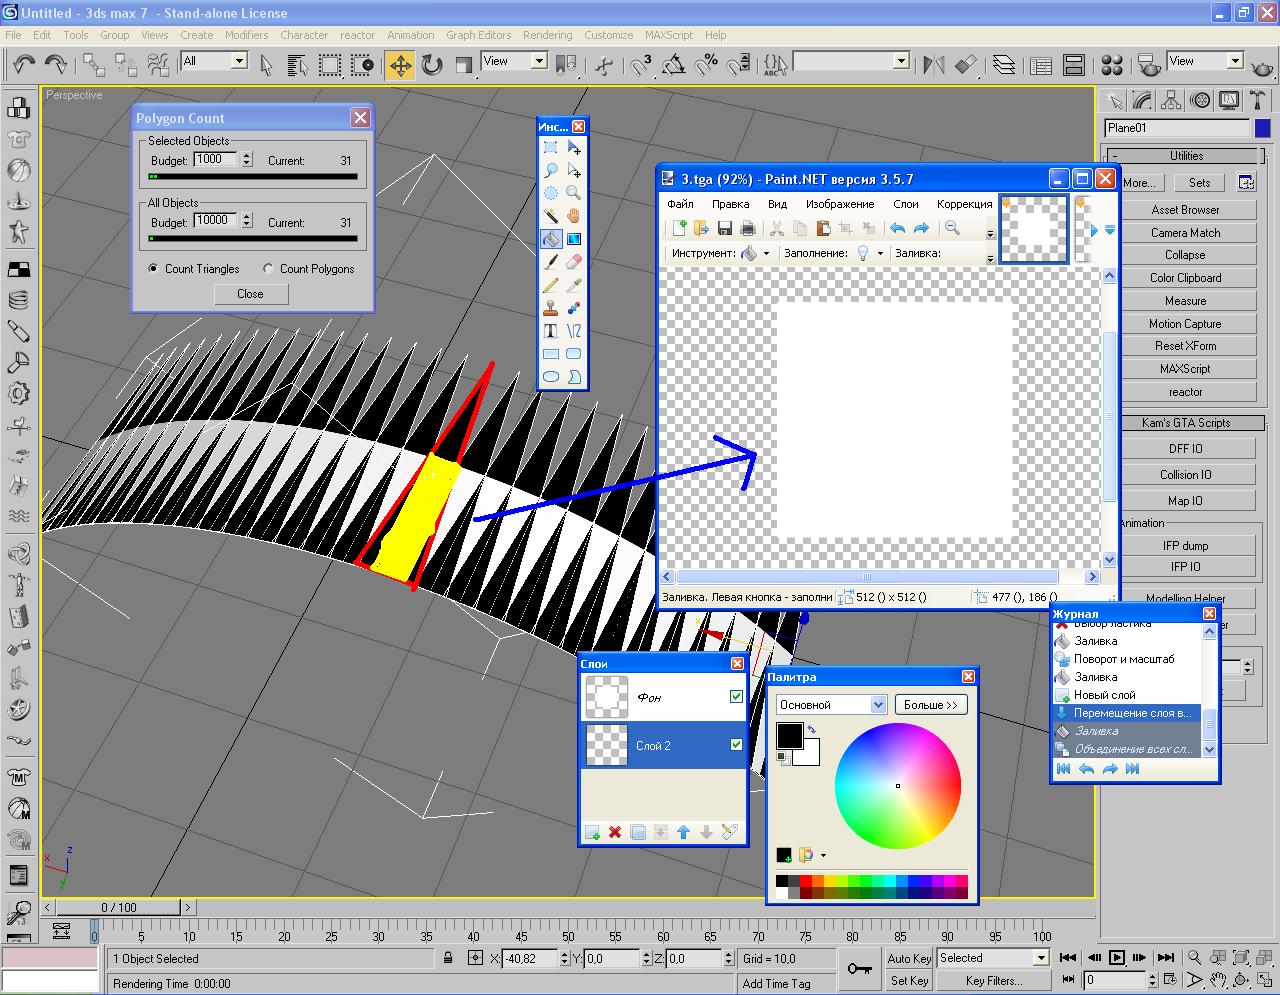Viewport: 1280px width, 995px height.
Task: Click Undo arrow in 3ds max toolbar
Action: click(24, 65)
